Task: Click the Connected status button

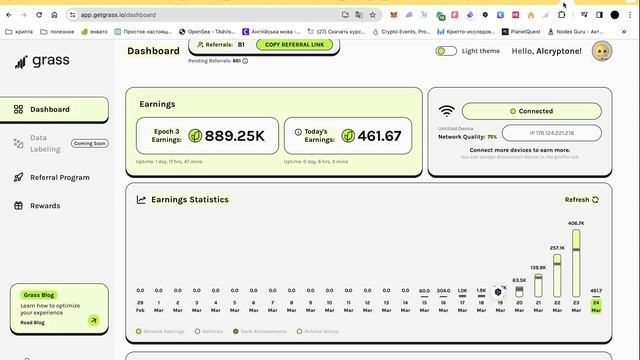Action: [531, 111]
